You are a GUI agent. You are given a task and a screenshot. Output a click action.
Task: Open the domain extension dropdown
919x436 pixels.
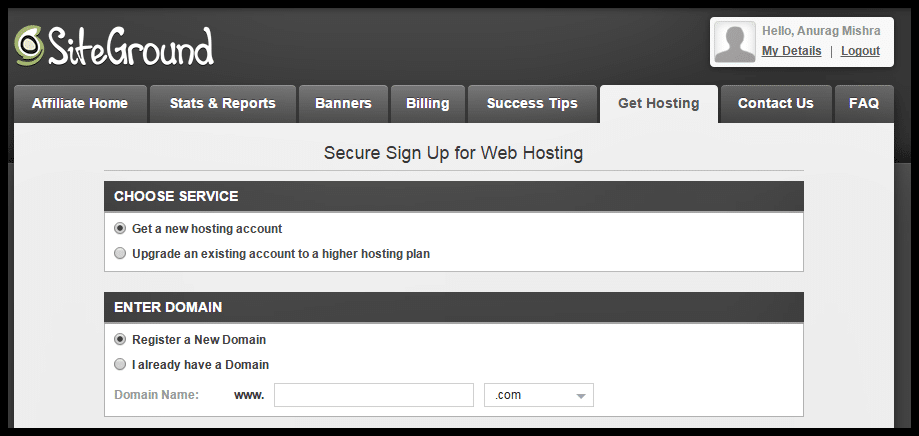click(x=539, y=395)
